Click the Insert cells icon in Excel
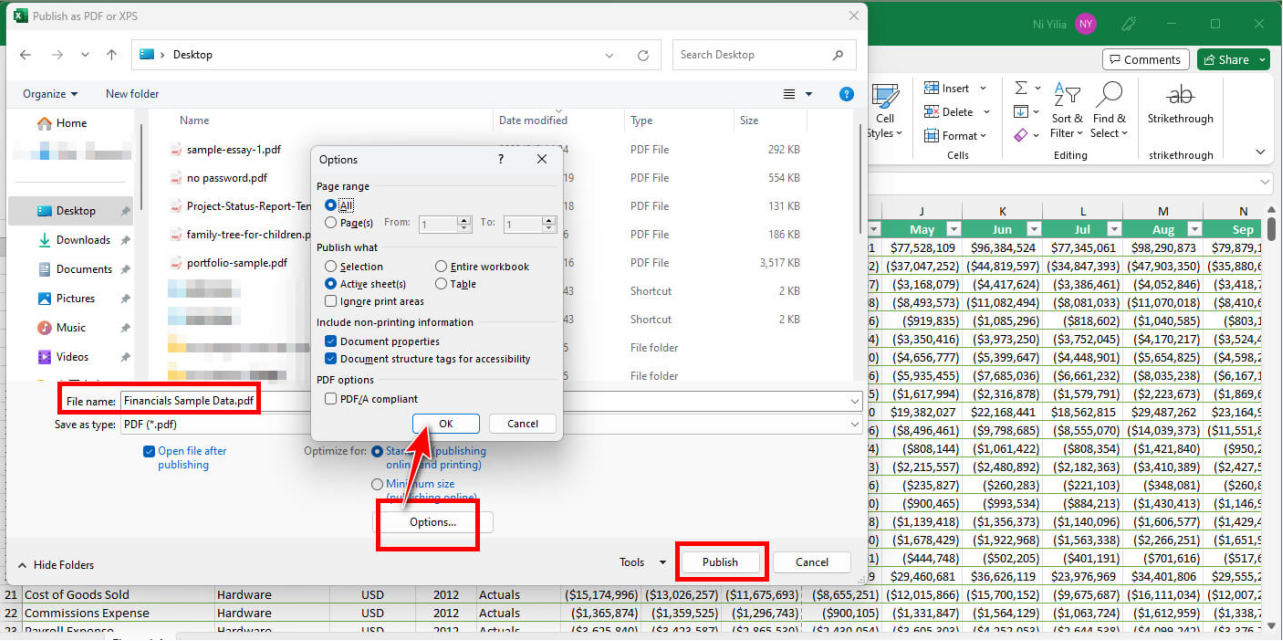This screenshot has width=1283, height=641. pyautogui.click(x=932, y=88)
